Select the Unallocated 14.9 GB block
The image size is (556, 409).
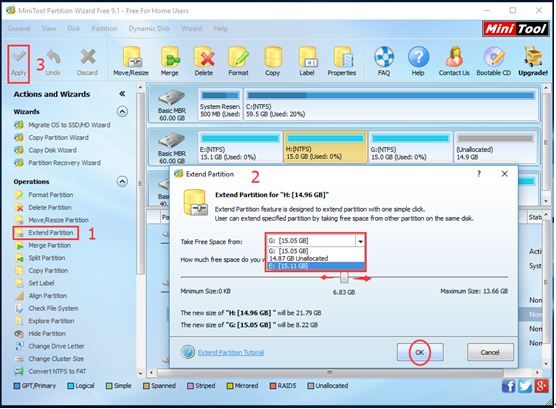[x=496, y=148]
